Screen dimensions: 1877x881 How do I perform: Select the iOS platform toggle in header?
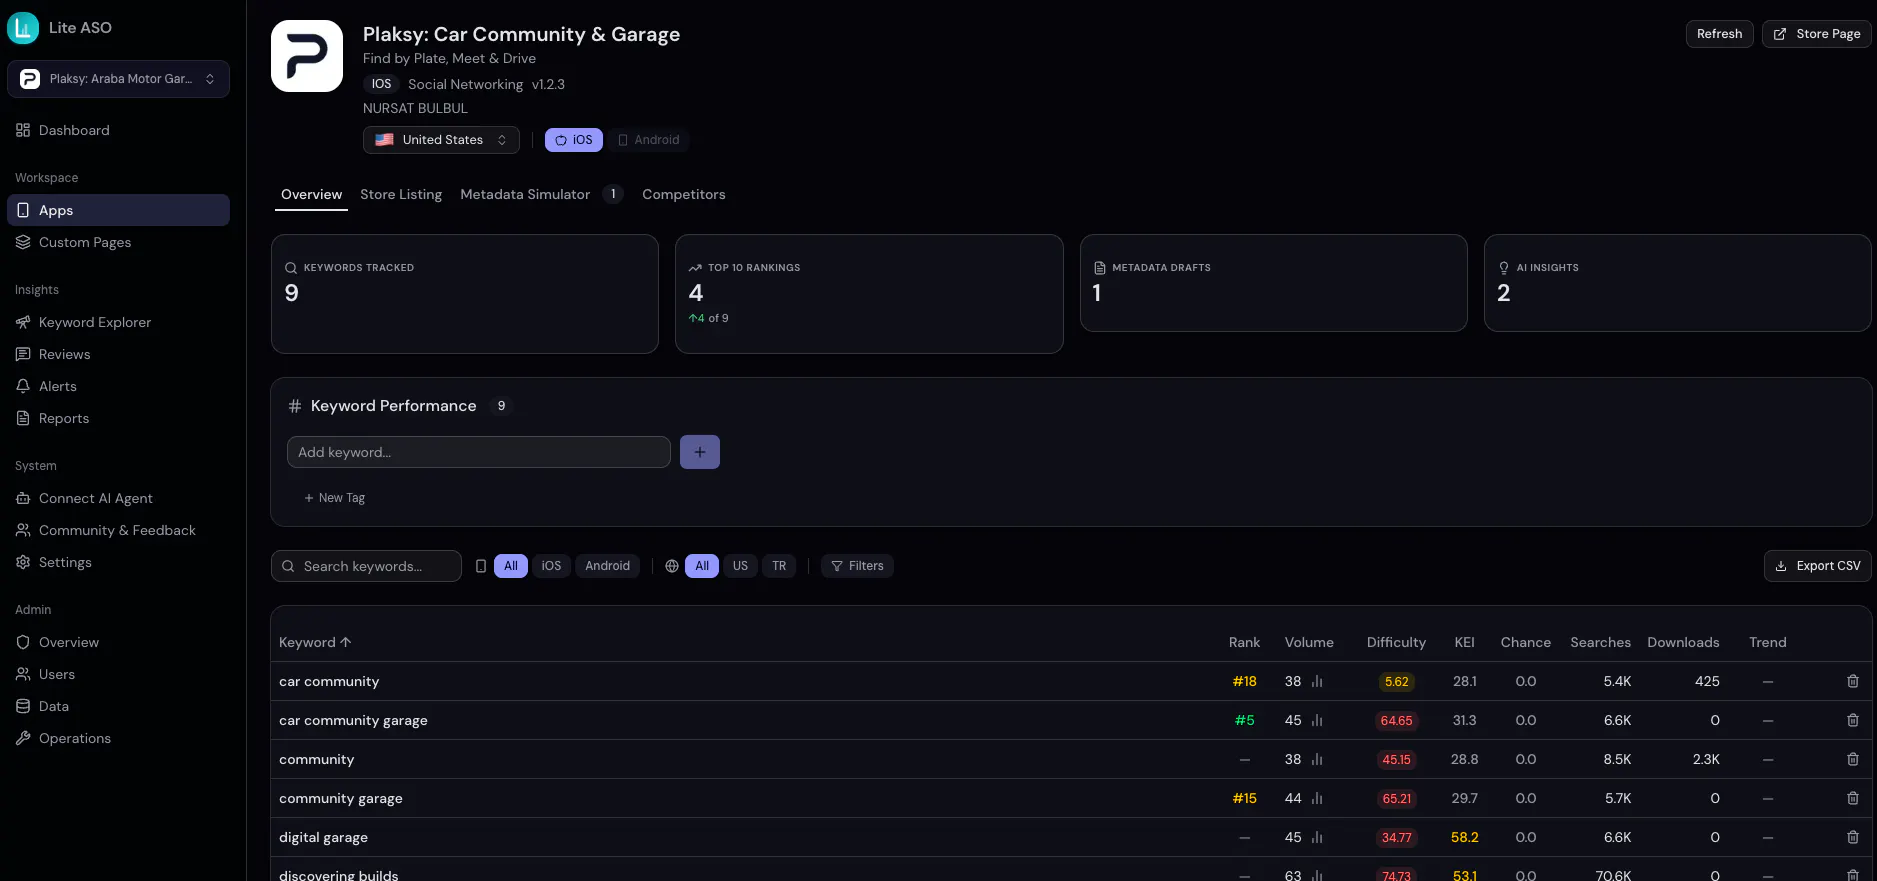[574, 140]
